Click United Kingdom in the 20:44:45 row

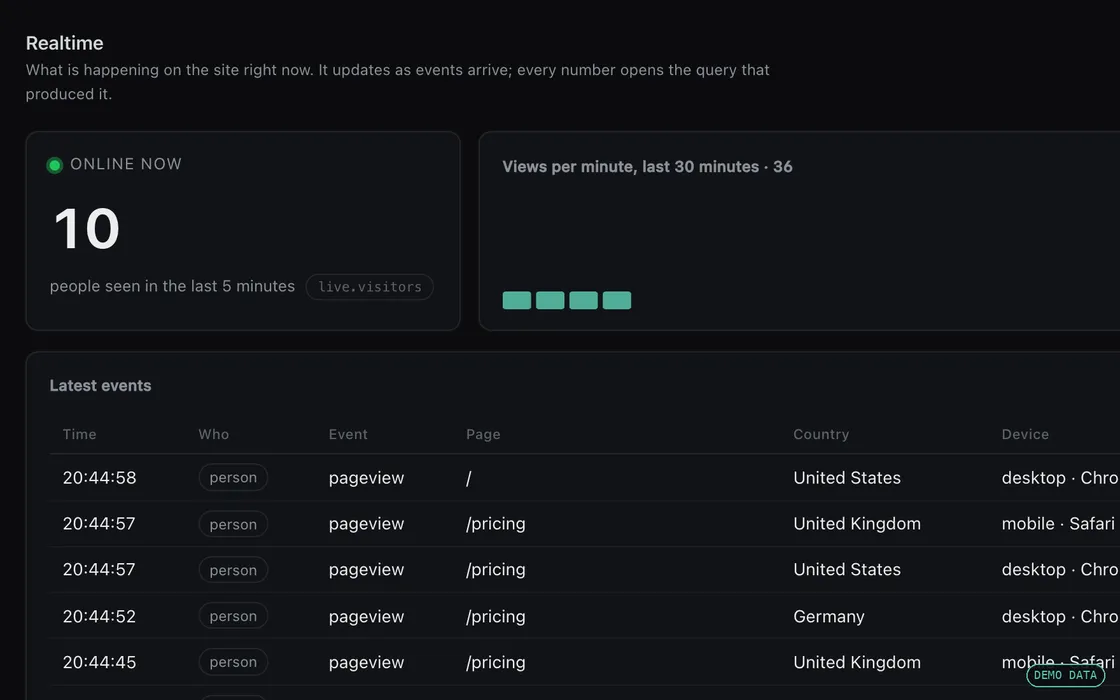(856, 662)
